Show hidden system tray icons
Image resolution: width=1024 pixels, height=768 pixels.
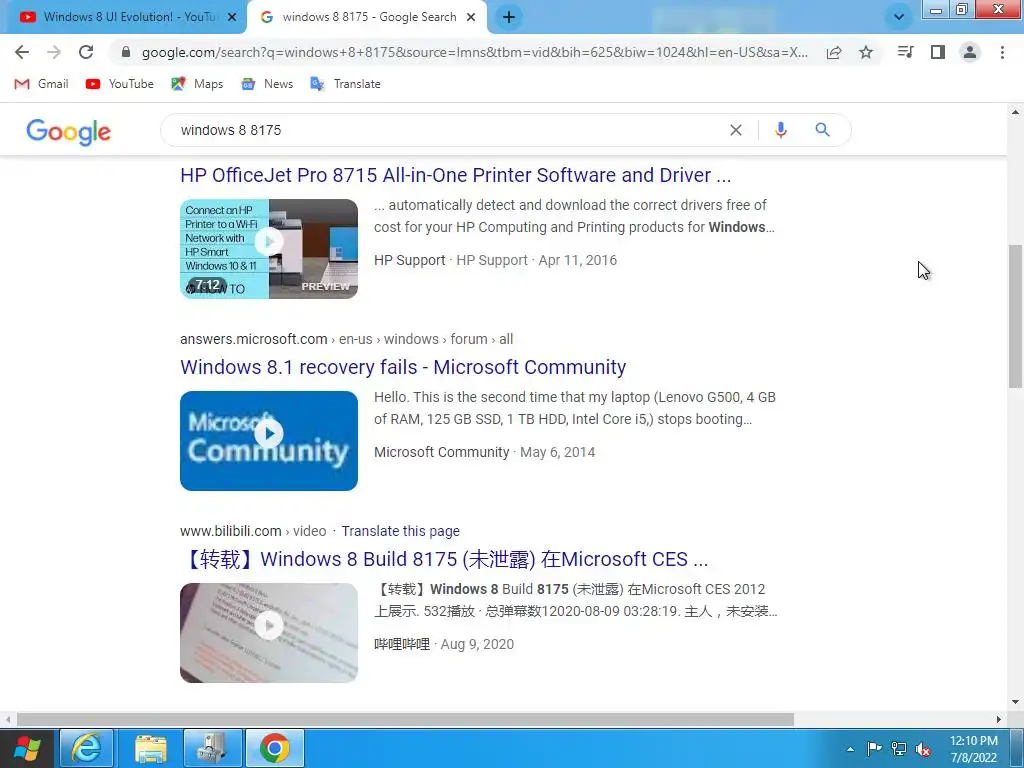point(850,749)
